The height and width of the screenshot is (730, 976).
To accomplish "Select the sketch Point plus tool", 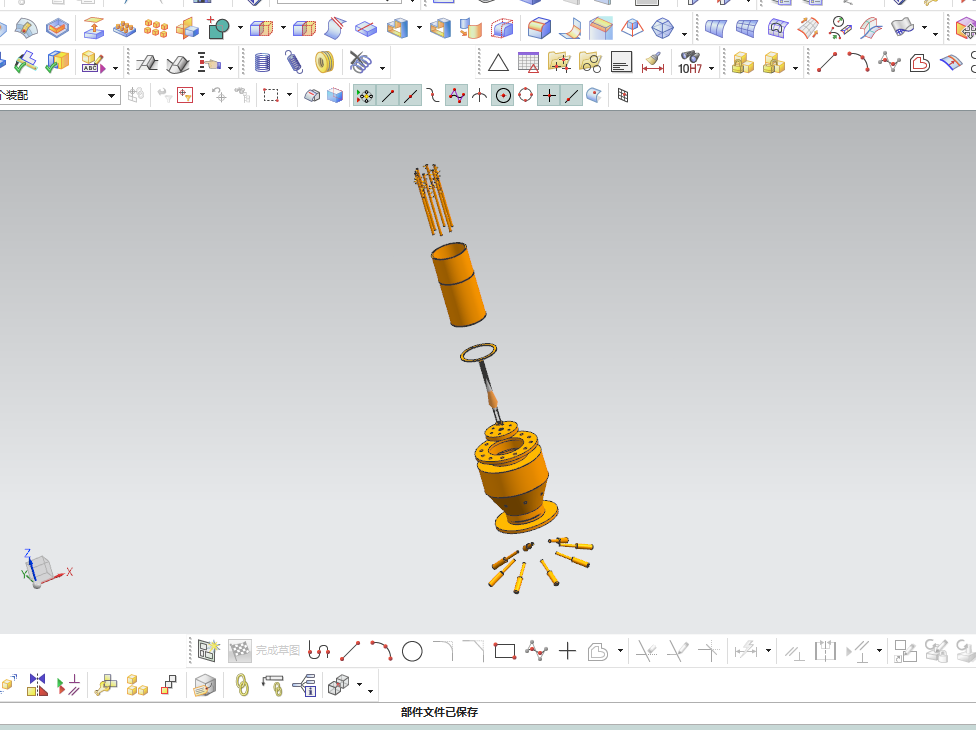I will point(567,651).
